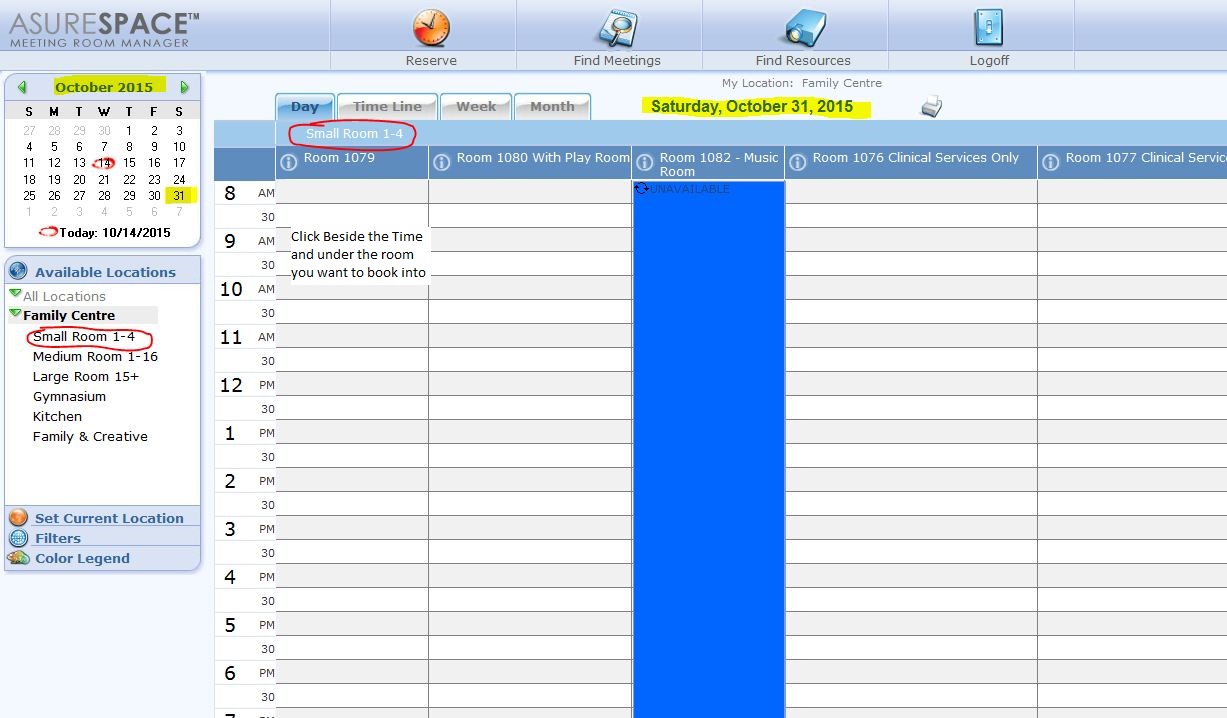Switch to the Week tab
This screenshot has height=718, width=1227.
tap(476, 106)
